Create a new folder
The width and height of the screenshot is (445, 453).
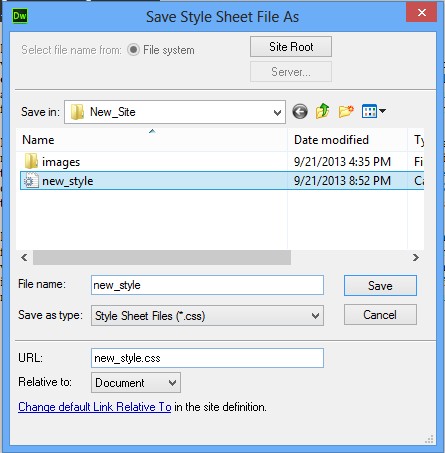346,111
